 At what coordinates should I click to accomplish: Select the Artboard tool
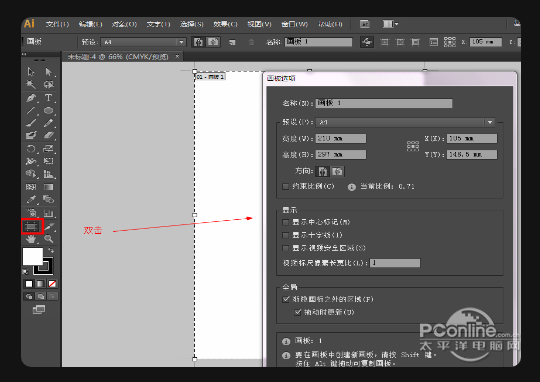coord(31,227)
